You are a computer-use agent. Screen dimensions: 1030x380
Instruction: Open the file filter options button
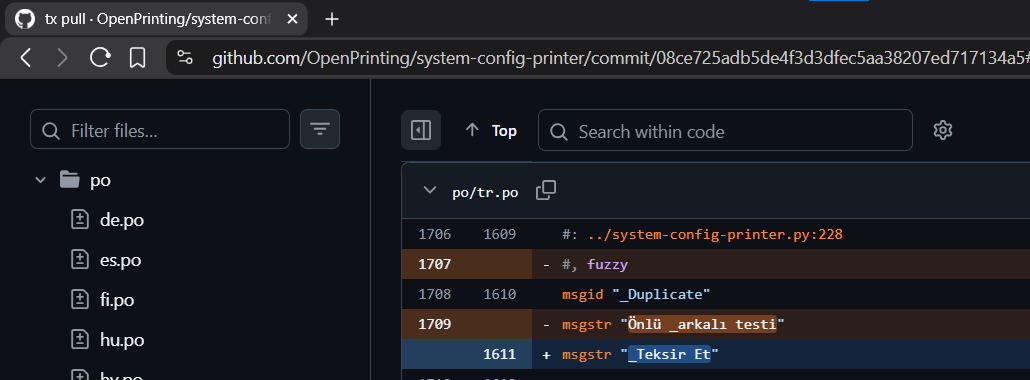(320, 129)
